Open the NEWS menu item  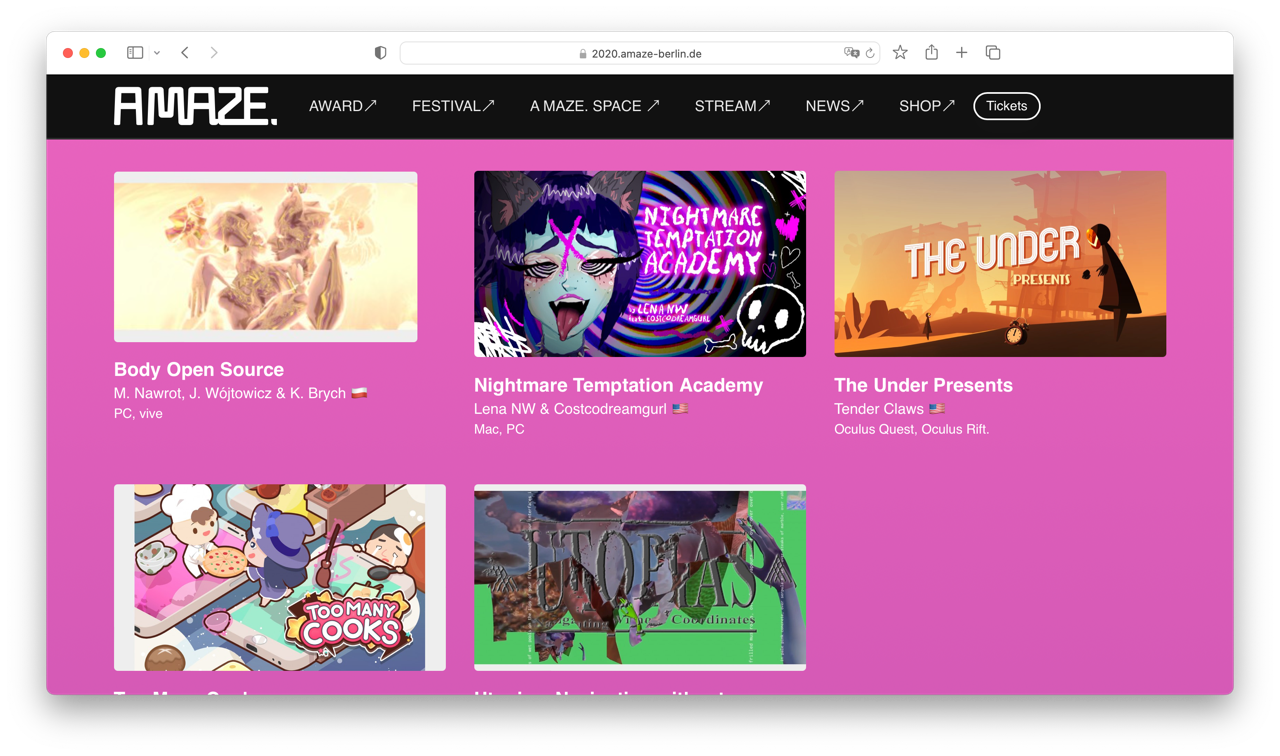tap(834, 106)
